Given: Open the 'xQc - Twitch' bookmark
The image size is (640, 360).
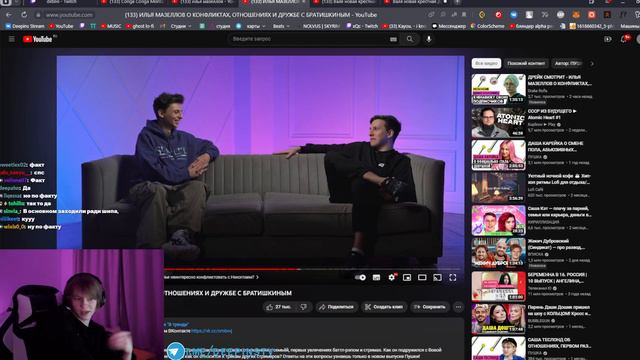Looking at the screenshot, I should (362, 26).
